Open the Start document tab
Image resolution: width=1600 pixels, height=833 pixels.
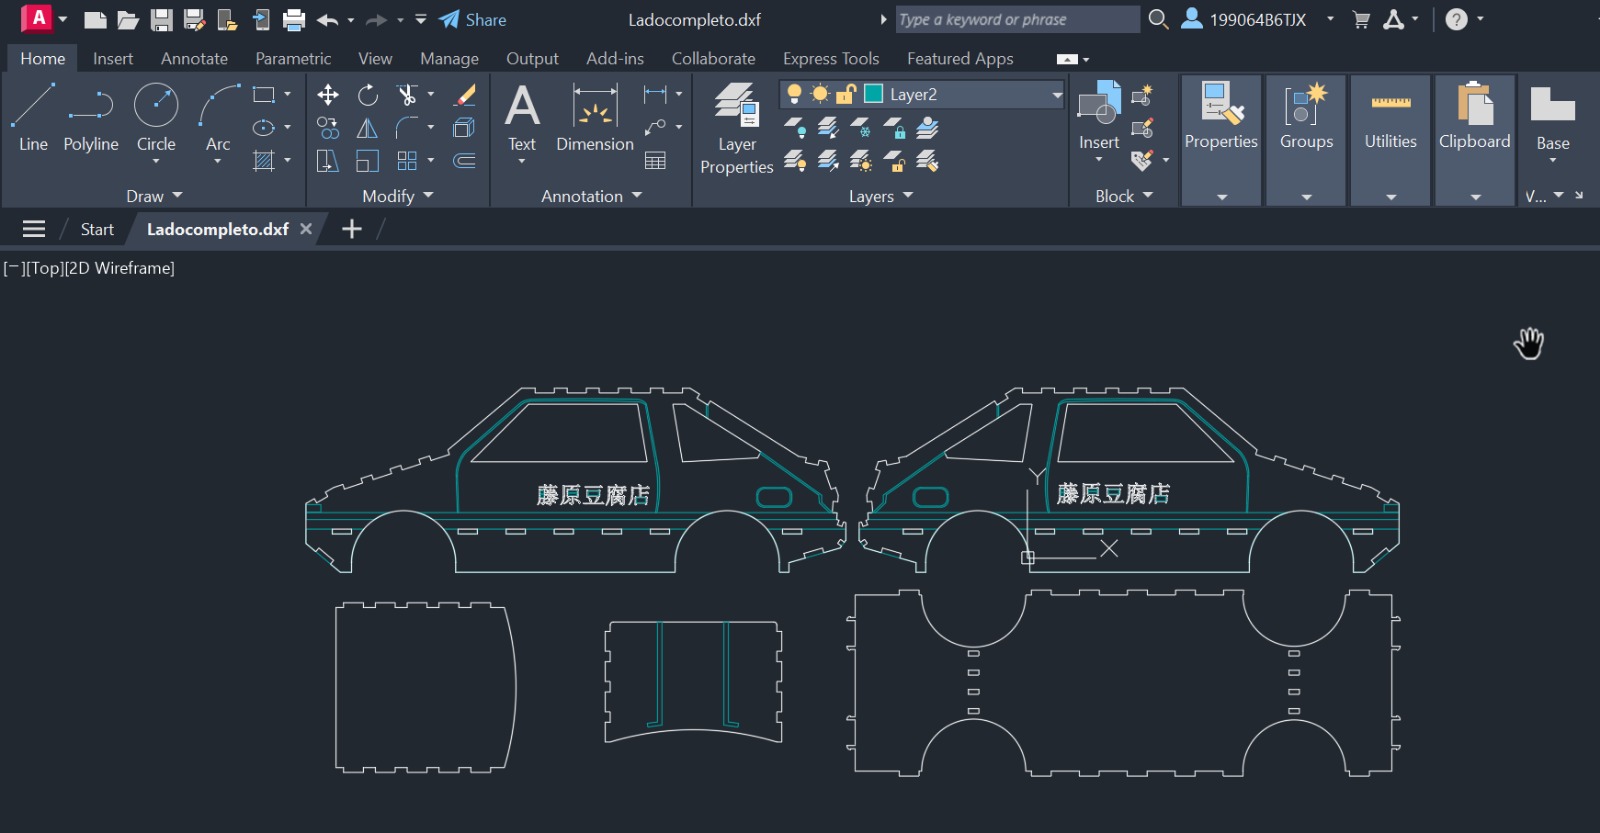(97, 229)
